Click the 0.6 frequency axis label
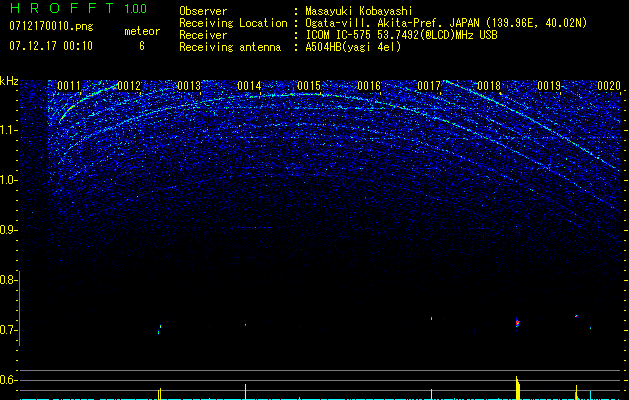629x400 pixels. pos(8,380)
